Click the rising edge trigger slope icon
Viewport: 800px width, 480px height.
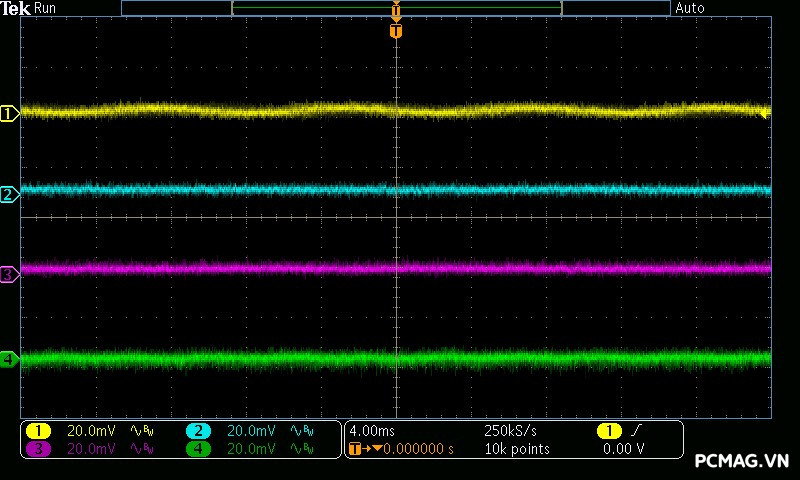(x=635, y=431)
